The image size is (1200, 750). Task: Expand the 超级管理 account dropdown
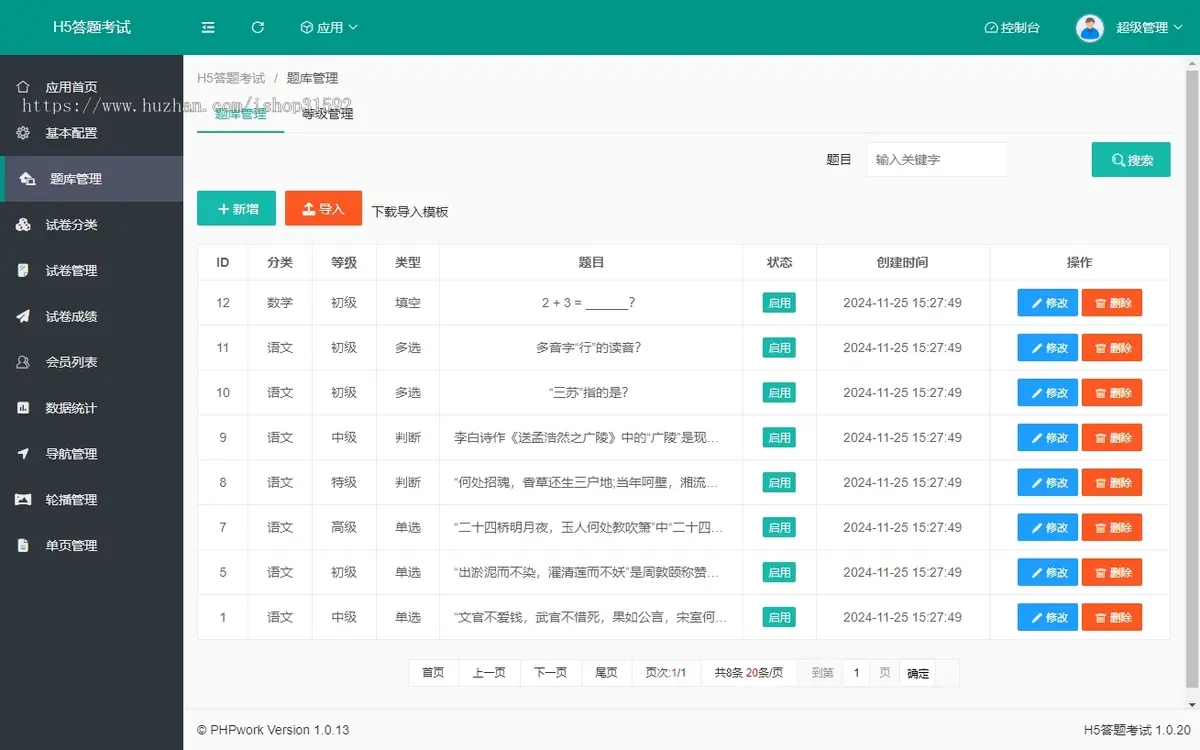tap(1149, 28)
